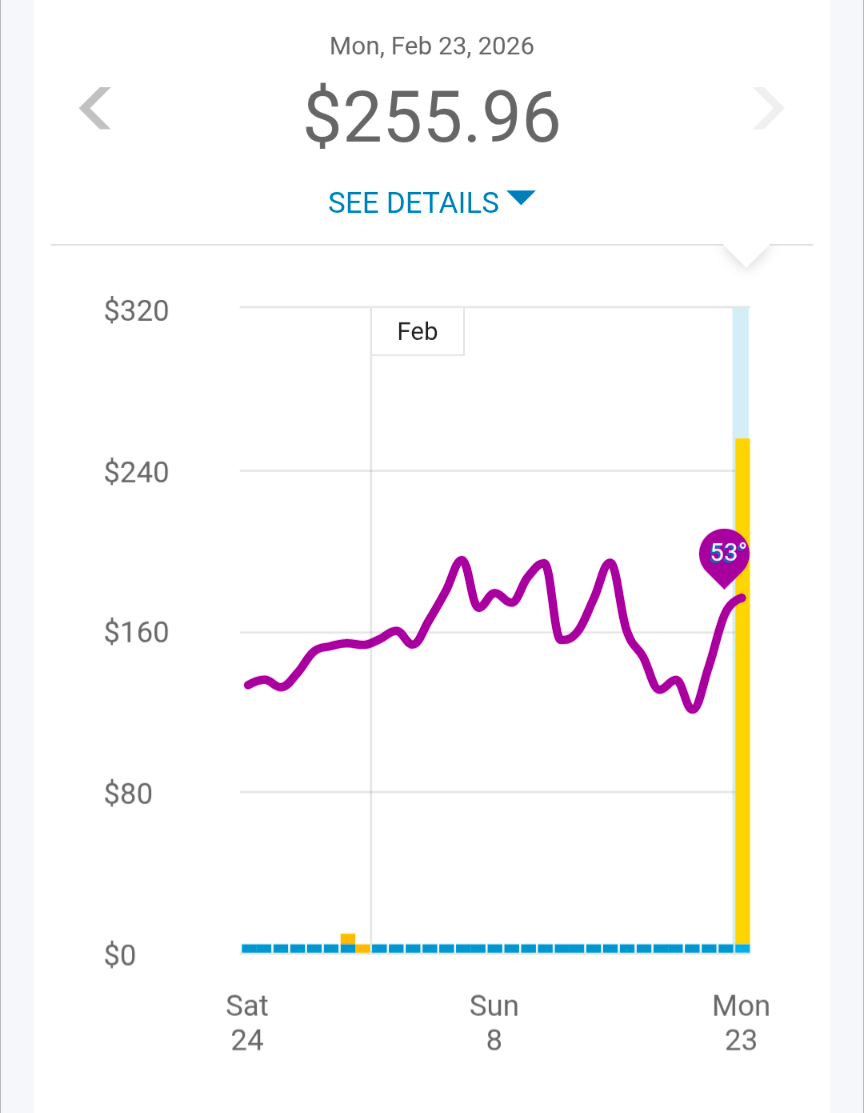The height and width of the screenshot is (1113, 864).
Task: Click the $160 y-axis label
Action: pyautogui.click(x=136, y=633)
